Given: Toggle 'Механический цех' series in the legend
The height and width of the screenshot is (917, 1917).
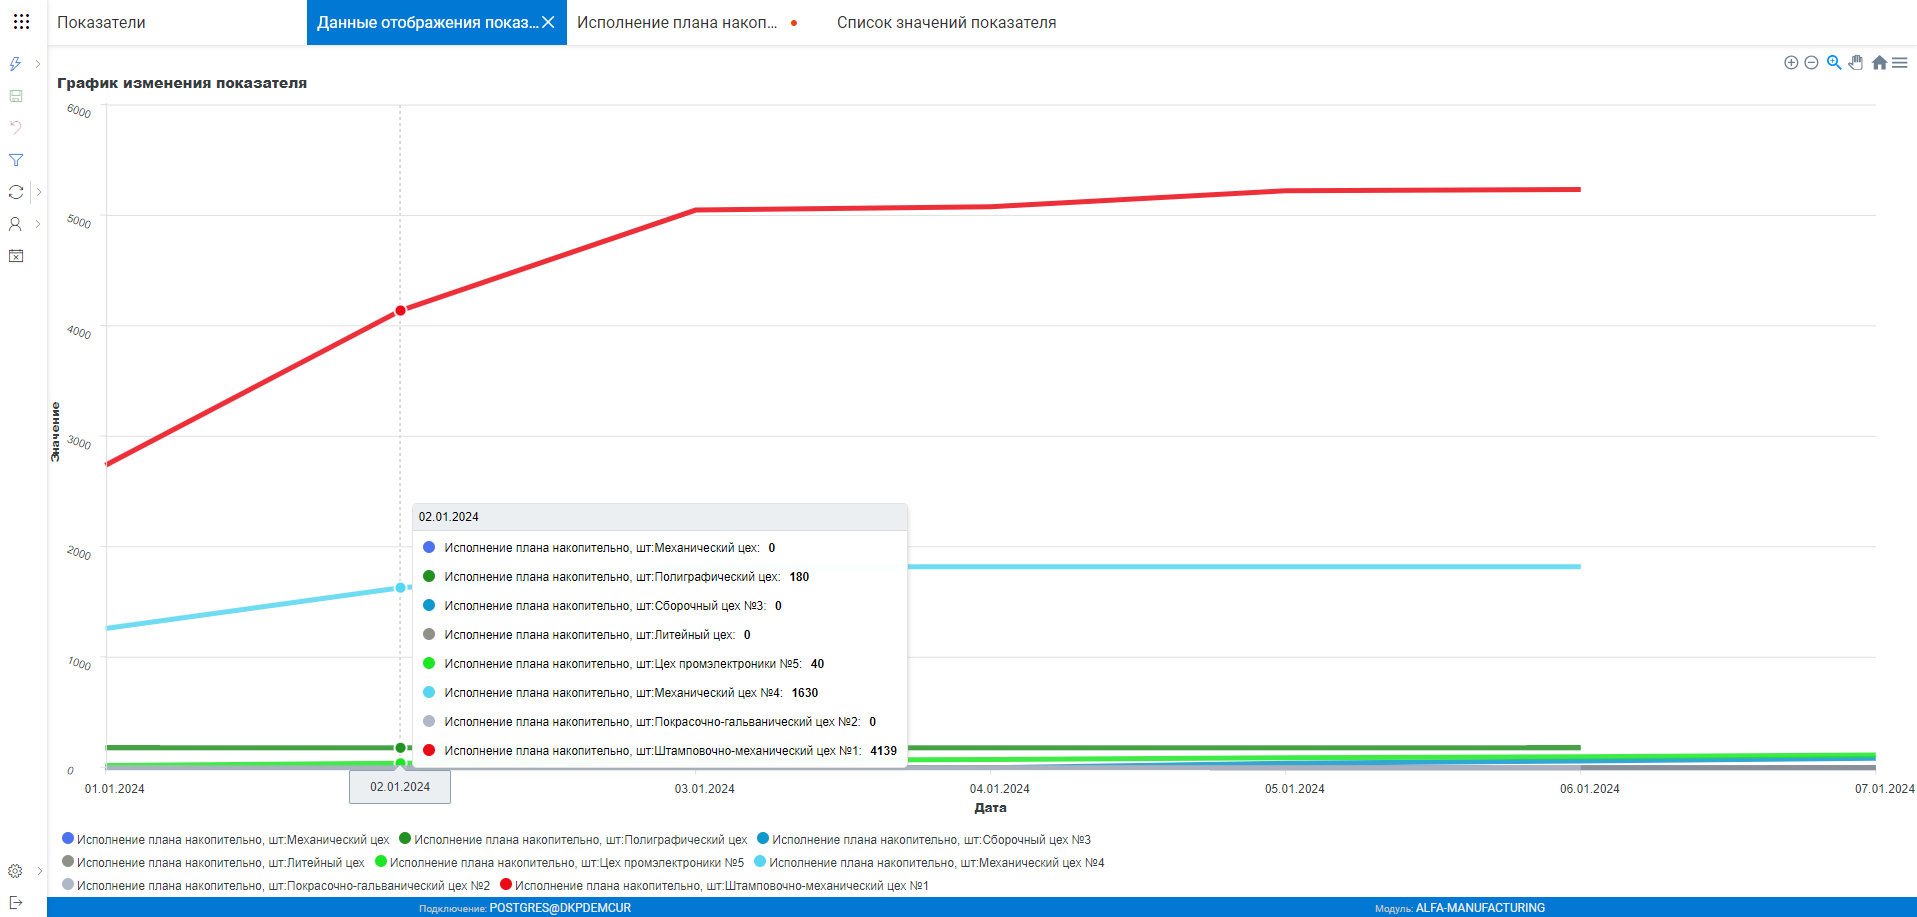Looking at the screenshot, I should 225,840.
